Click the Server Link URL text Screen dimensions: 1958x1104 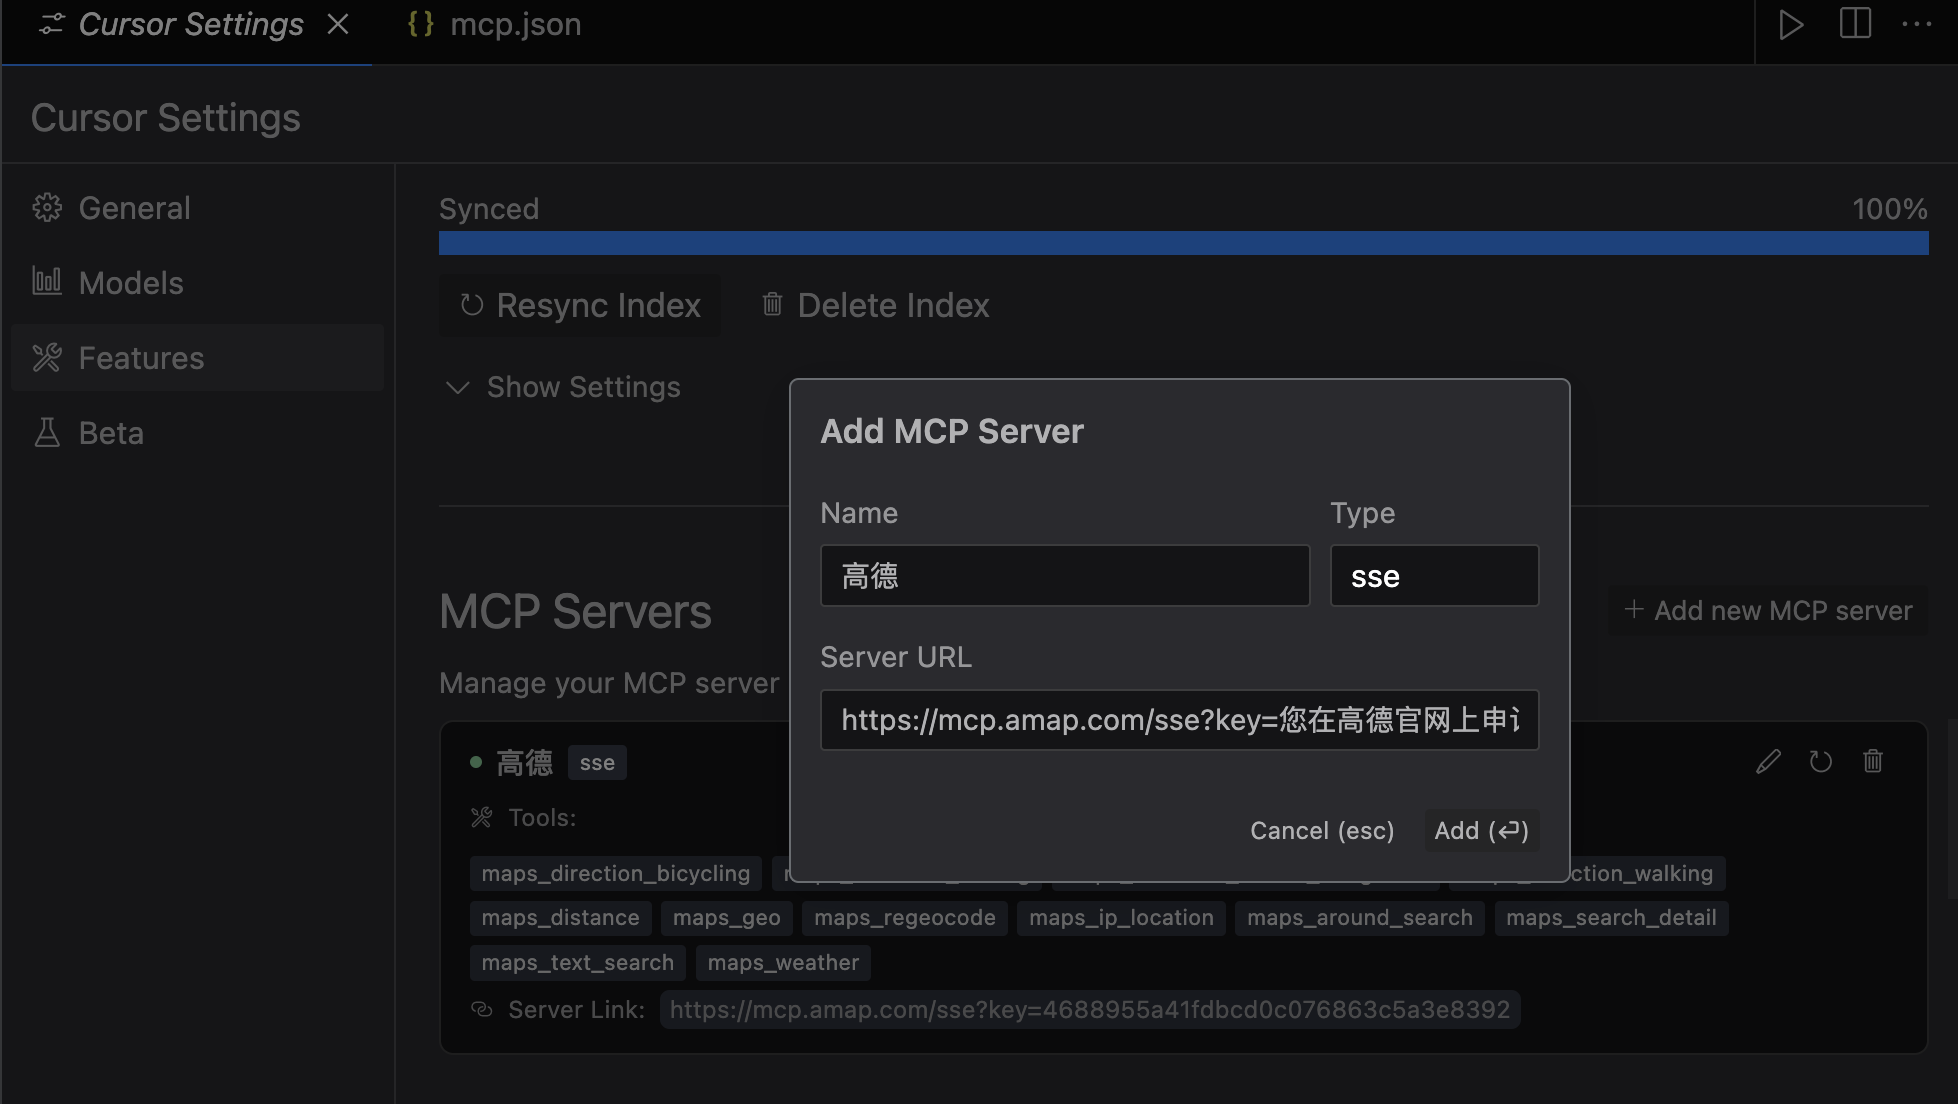pyautogui.click(x=1090, y=1010)
